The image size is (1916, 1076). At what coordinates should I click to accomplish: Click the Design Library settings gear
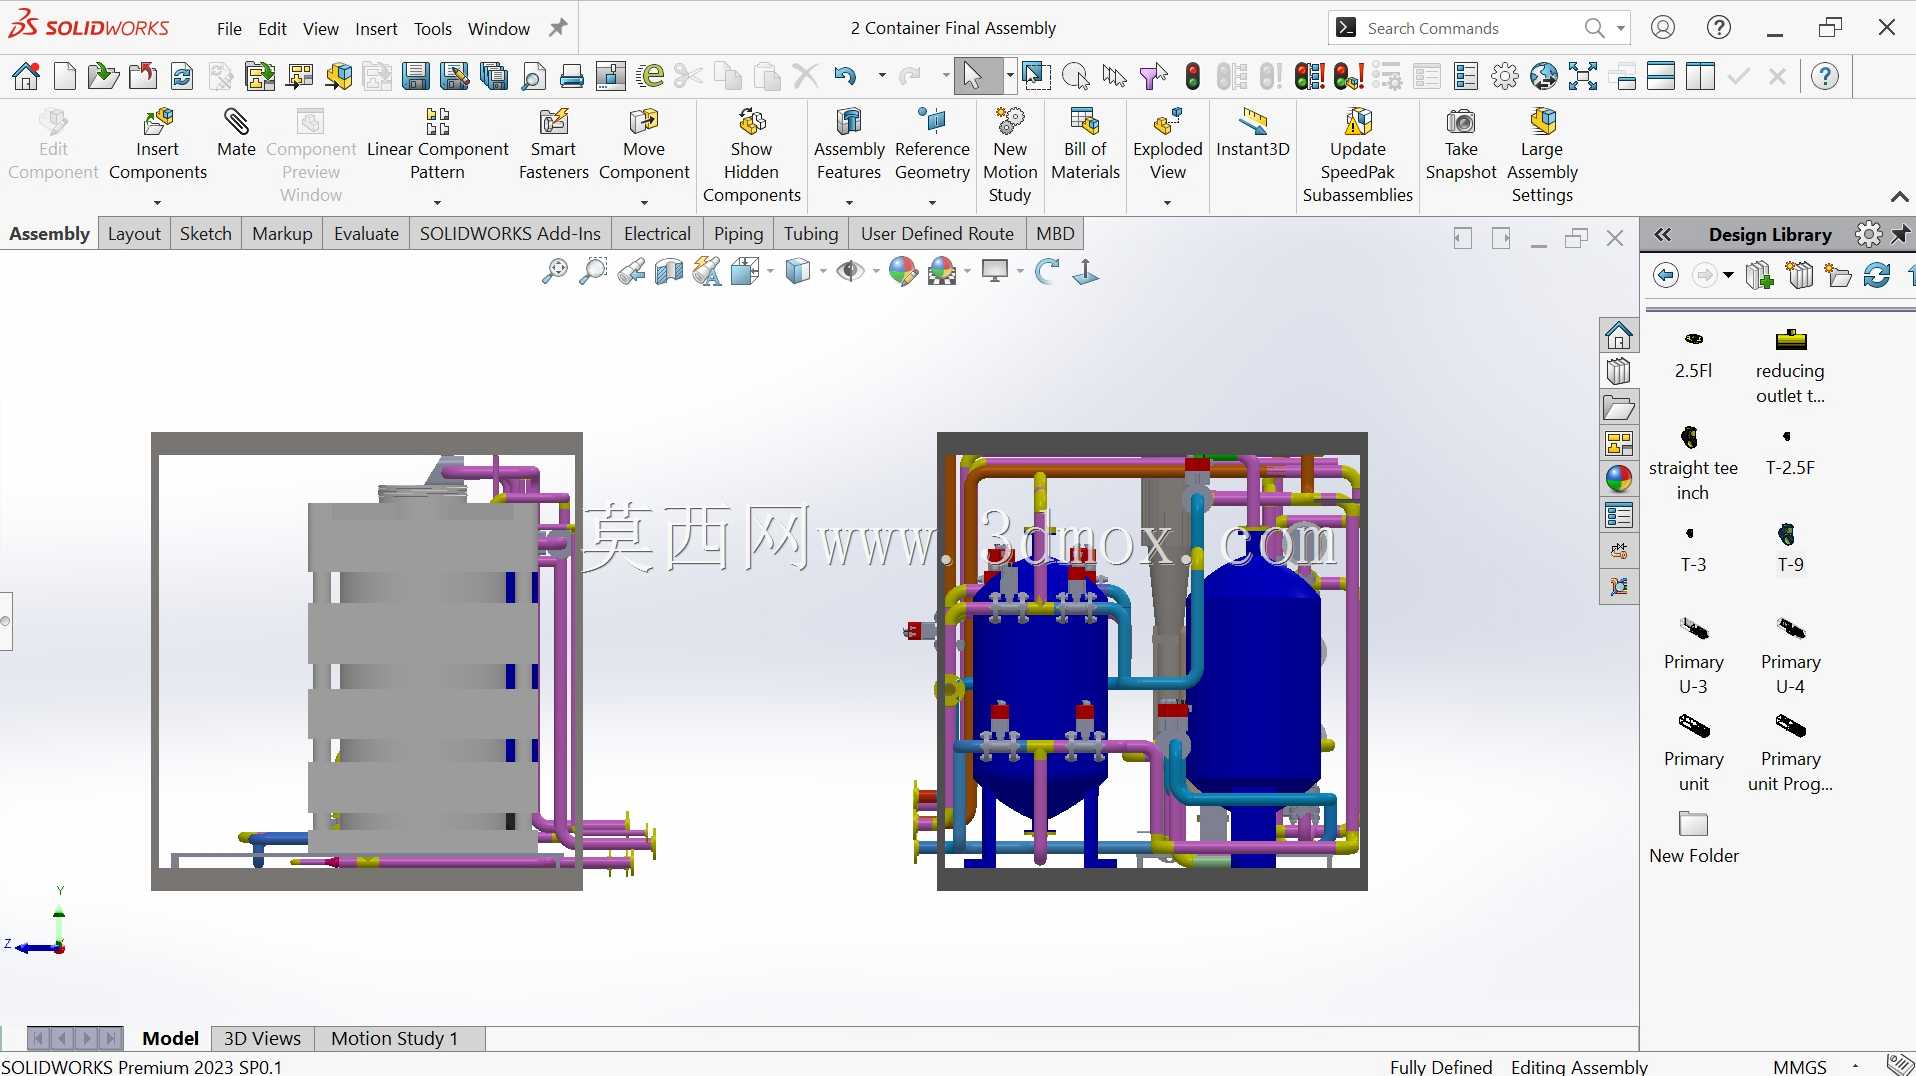[1868, 235]
